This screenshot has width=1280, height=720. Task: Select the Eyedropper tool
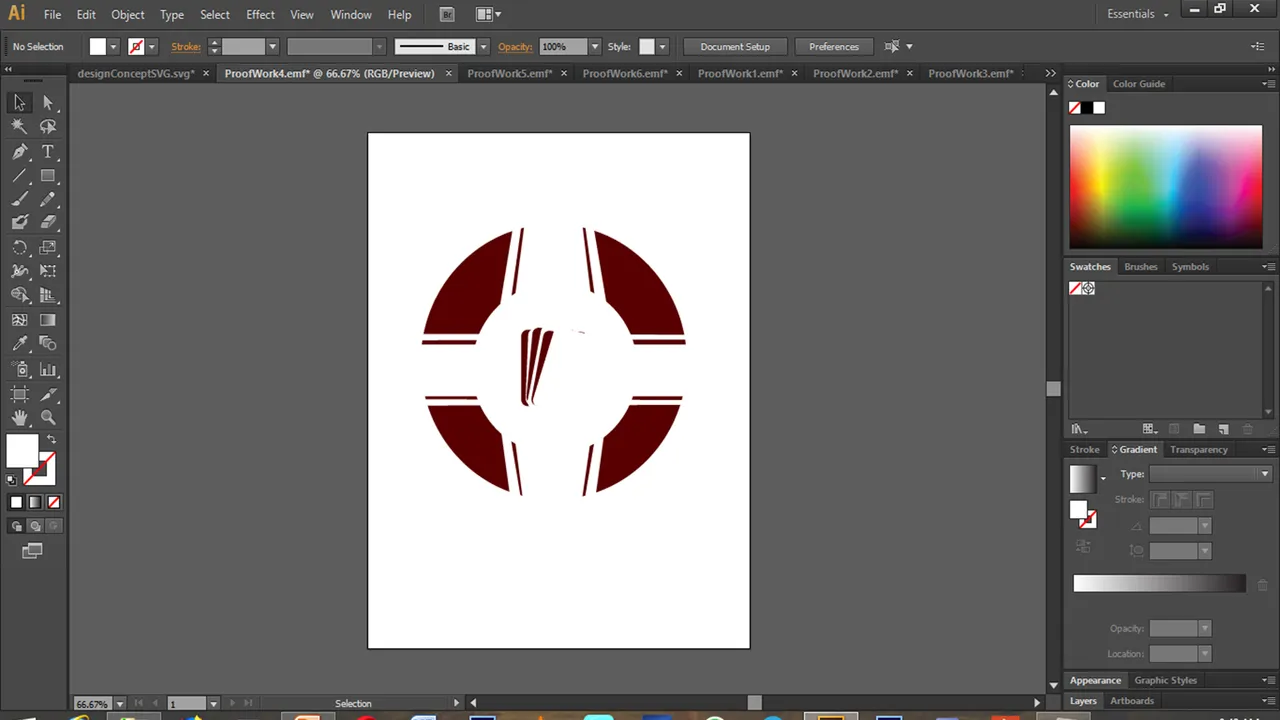[19, 344]
